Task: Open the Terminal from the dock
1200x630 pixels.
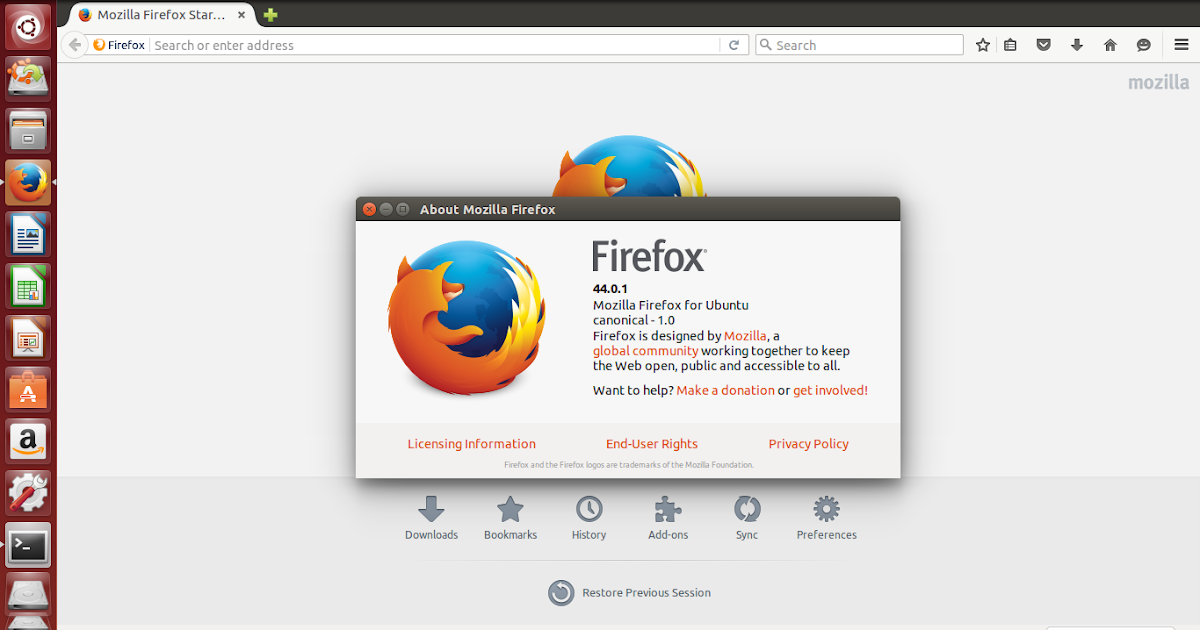Action: click(28, 545)
